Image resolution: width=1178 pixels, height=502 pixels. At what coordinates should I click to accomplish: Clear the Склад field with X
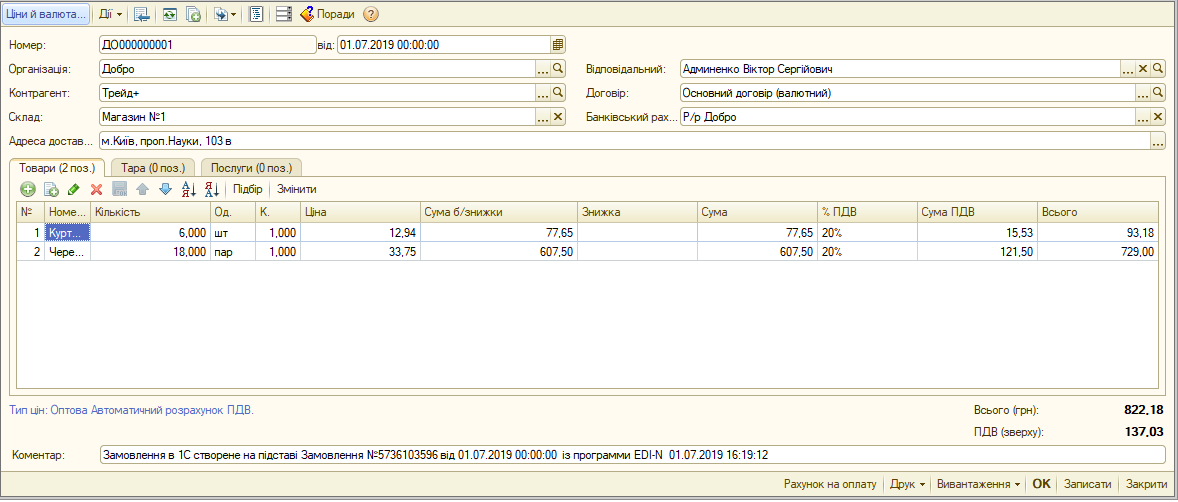[558, 117]
